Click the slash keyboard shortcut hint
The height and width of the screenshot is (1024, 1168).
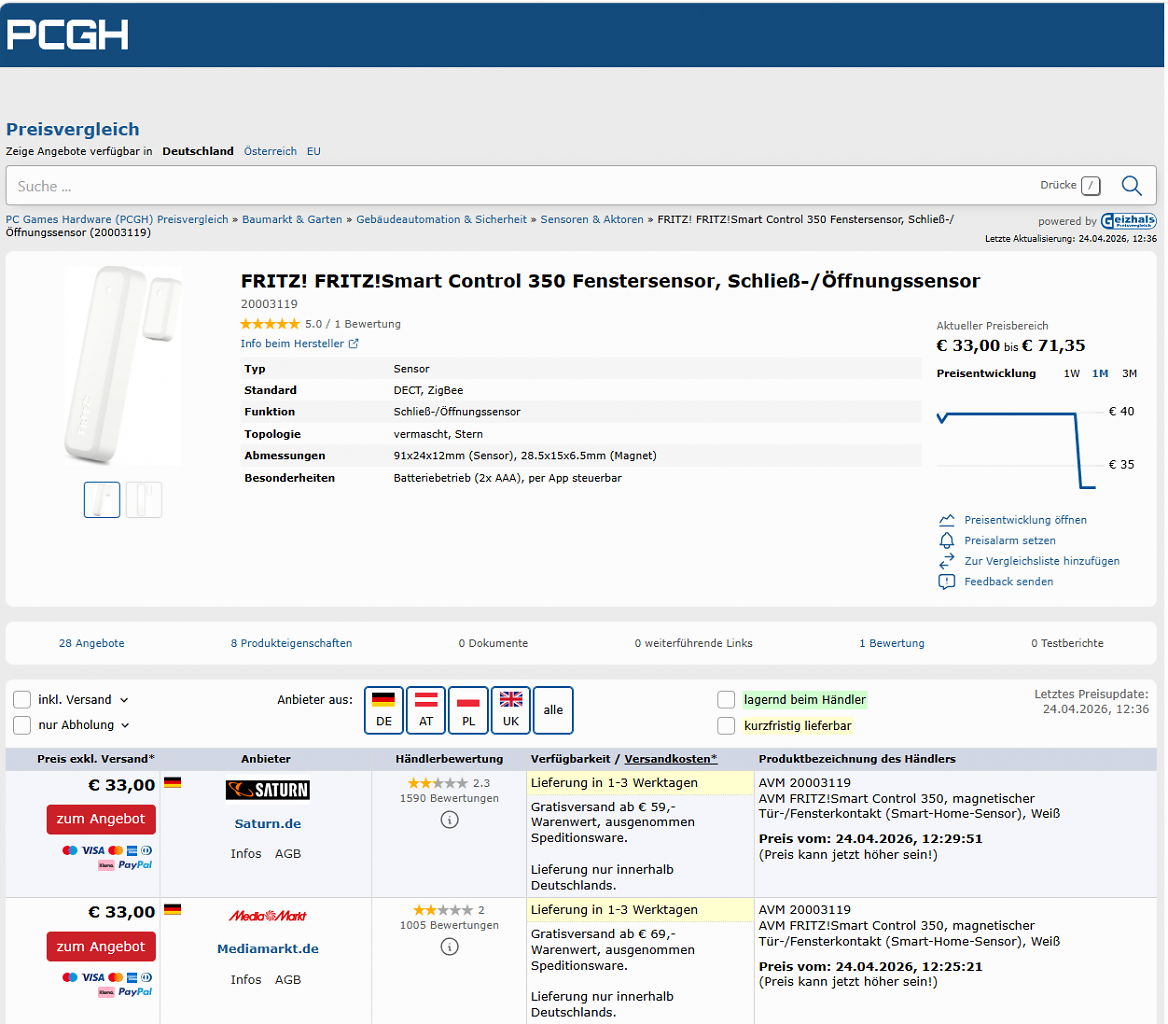(x=1091, y=185)
